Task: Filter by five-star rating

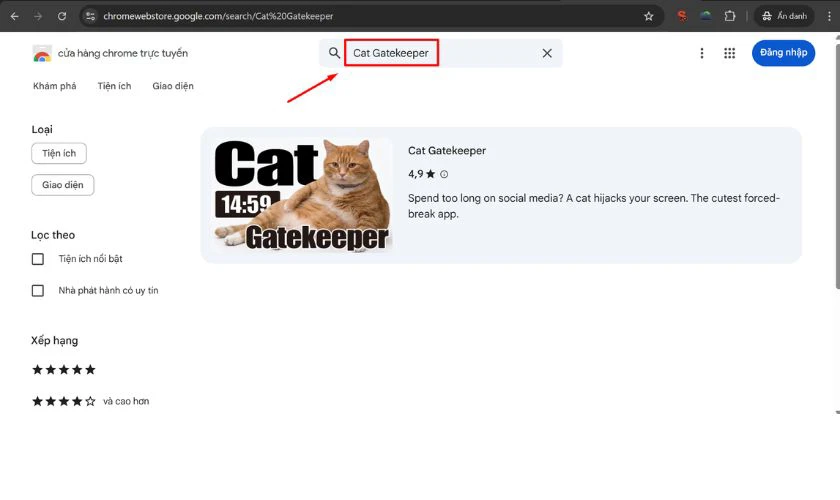Action: click(64, 370)
